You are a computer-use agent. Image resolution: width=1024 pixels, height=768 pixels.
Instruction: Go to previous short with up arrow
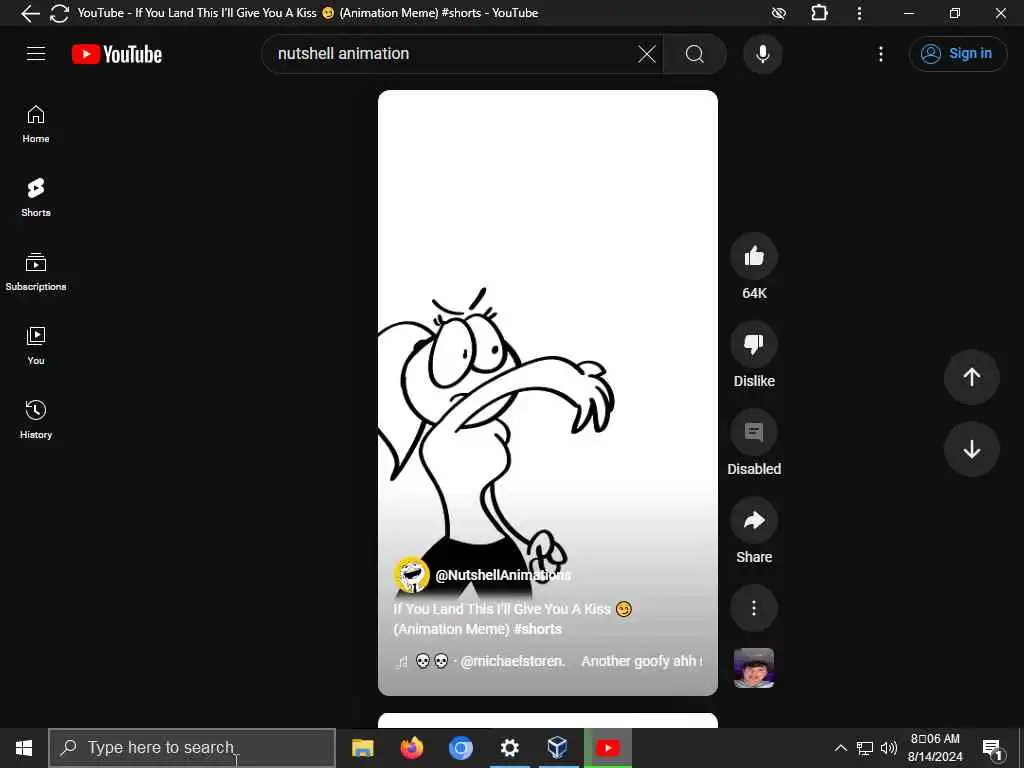click(972, 377)
